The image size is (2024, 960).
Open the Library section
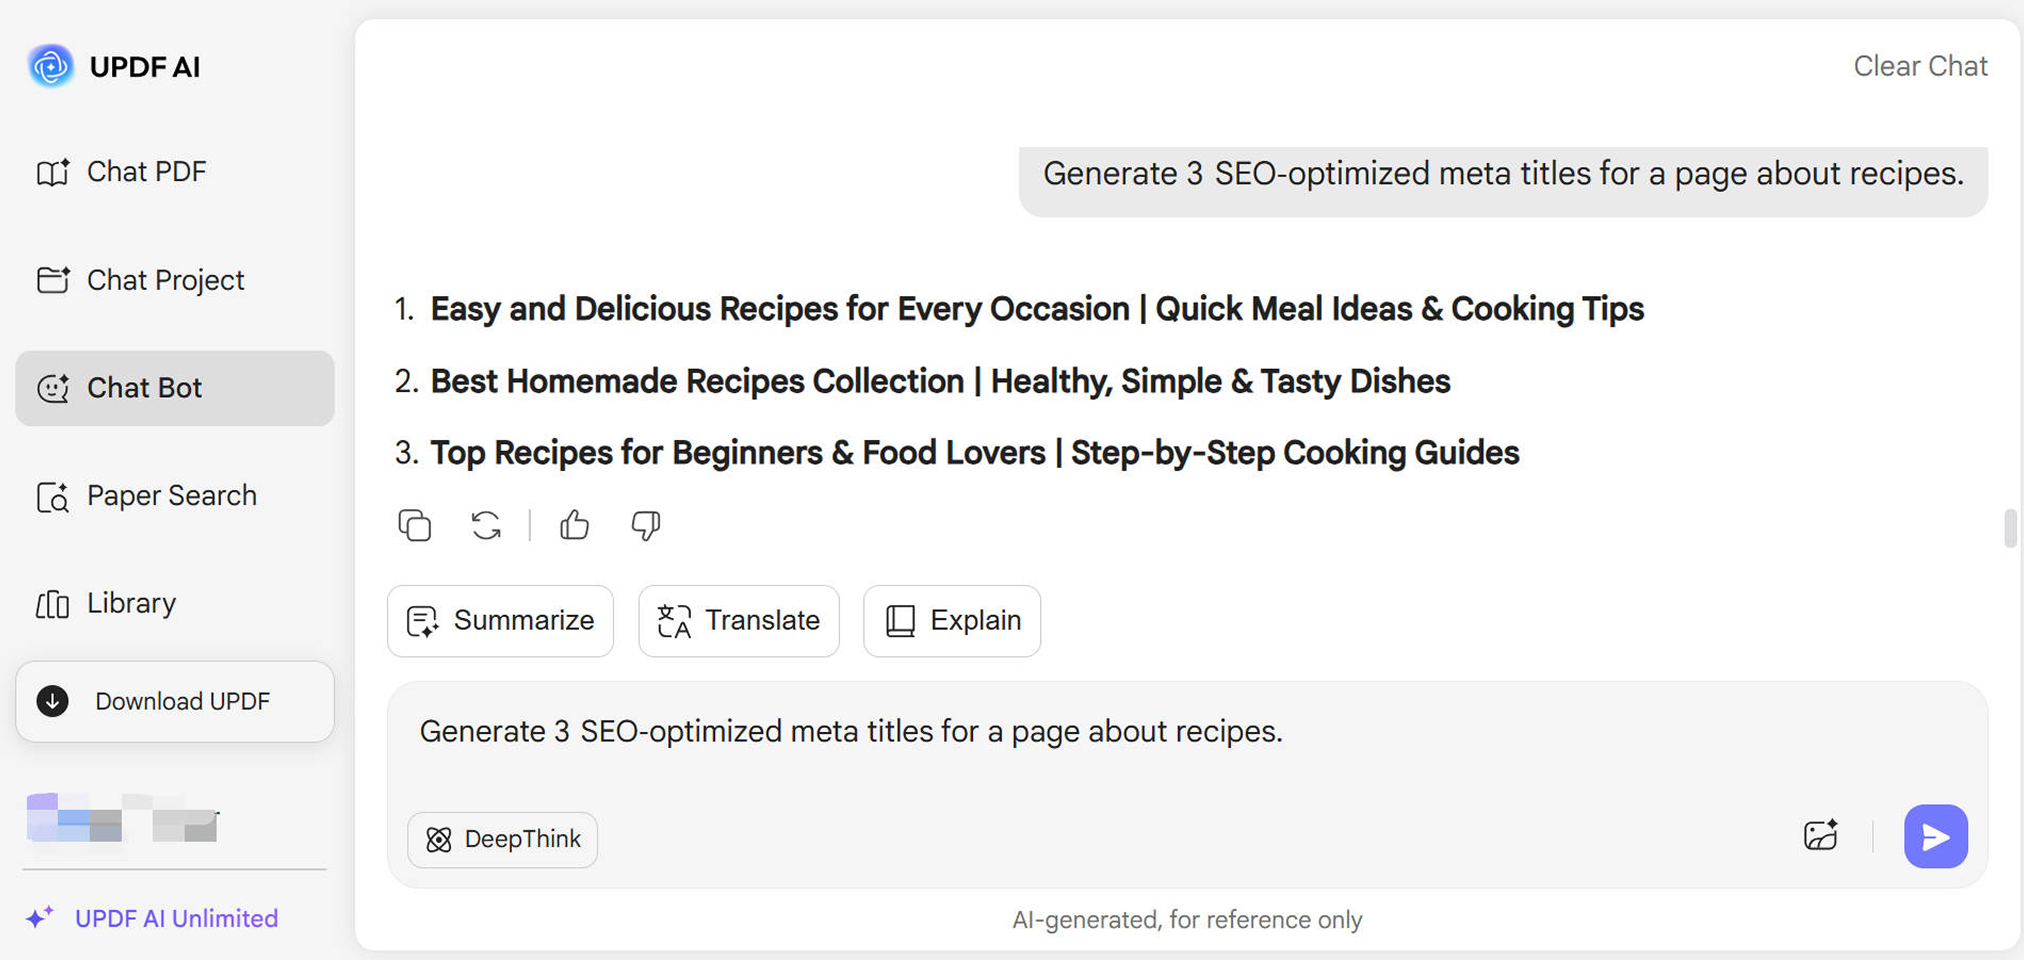tap(131, 604)
